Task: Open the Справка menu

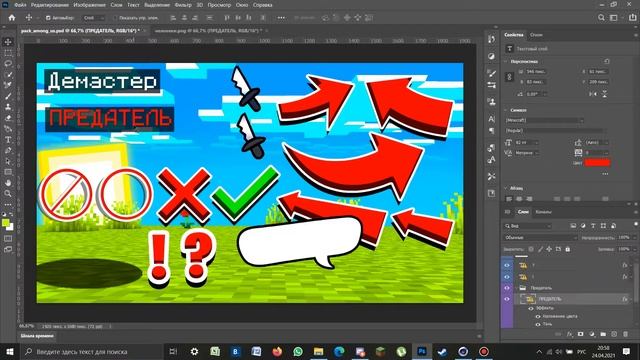Action: pyautogui.click(x=262, y=5)
